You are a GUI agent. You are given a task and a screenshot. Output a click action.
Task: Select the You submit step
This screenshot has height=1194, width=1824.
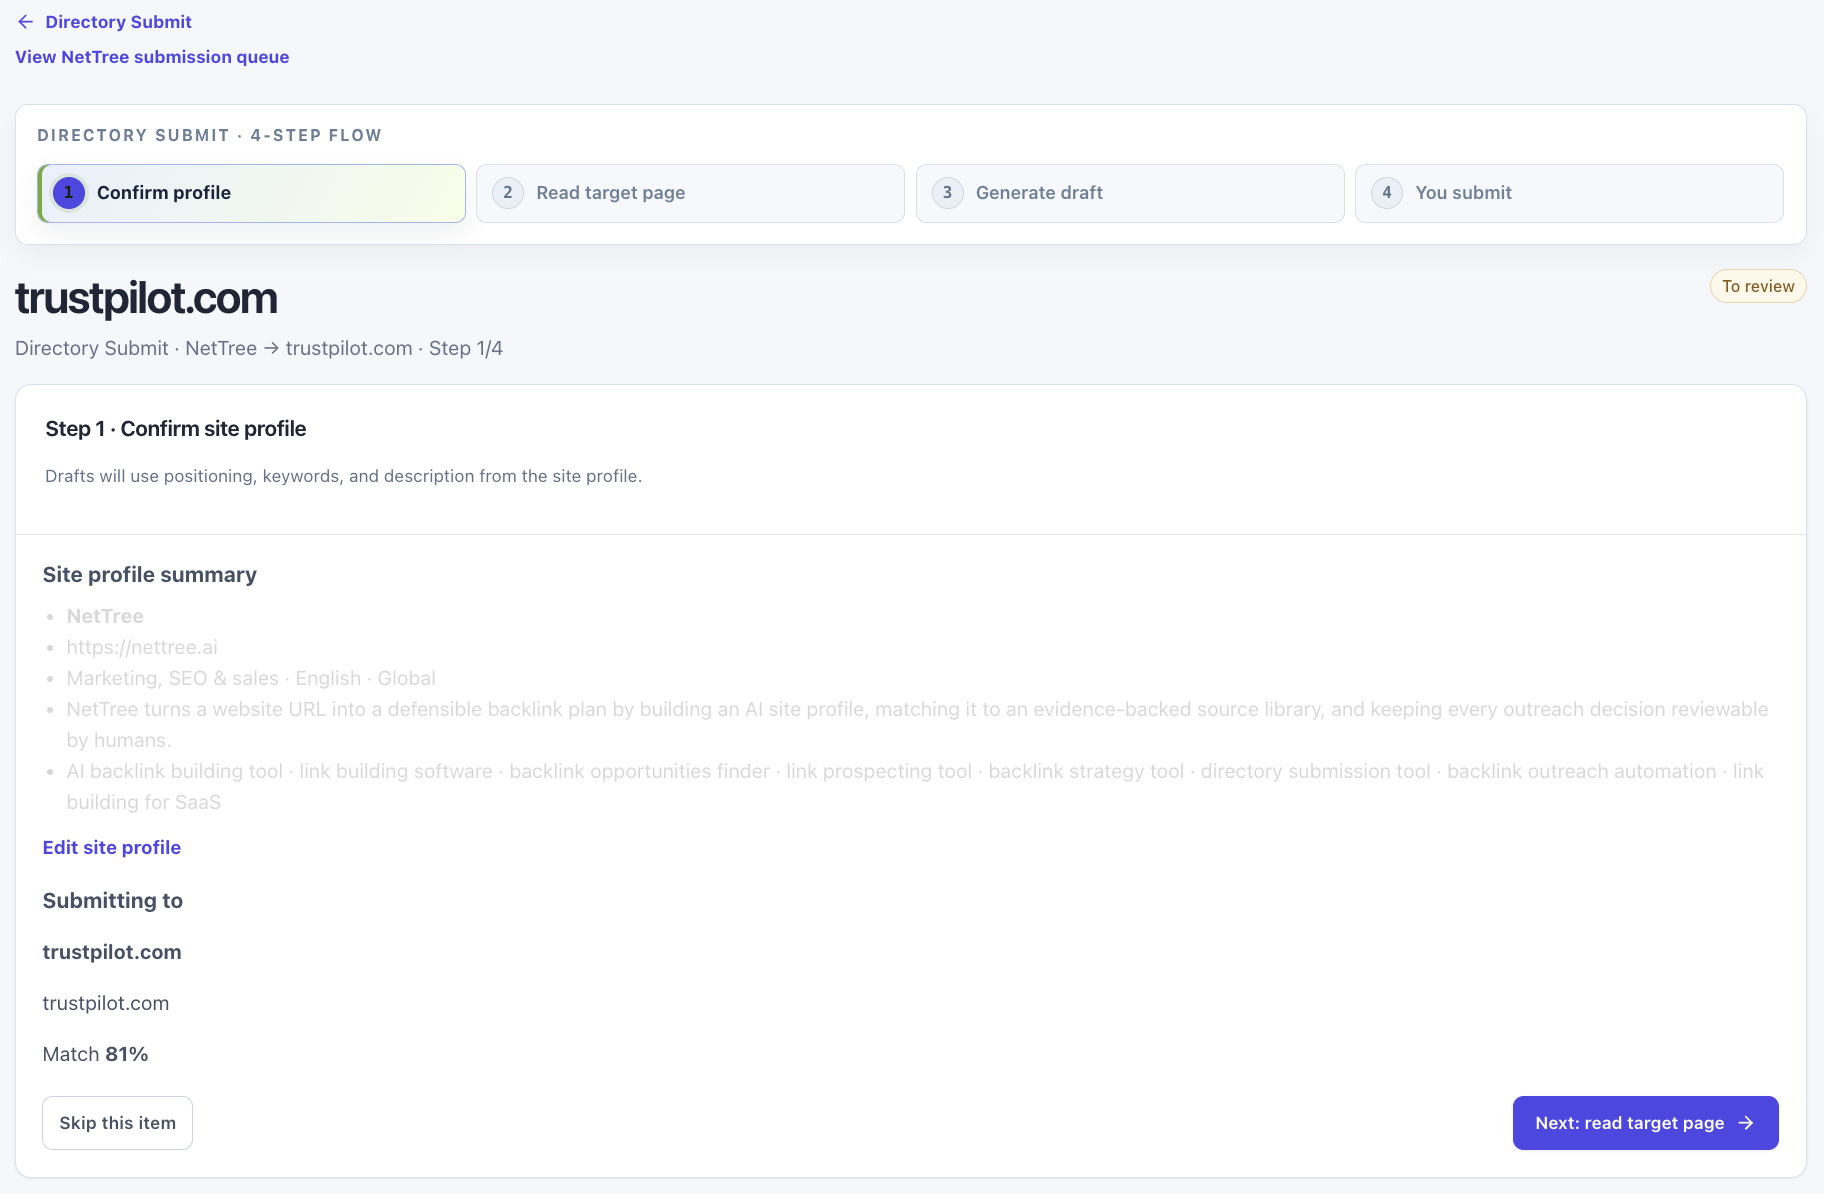point(1569,193)
